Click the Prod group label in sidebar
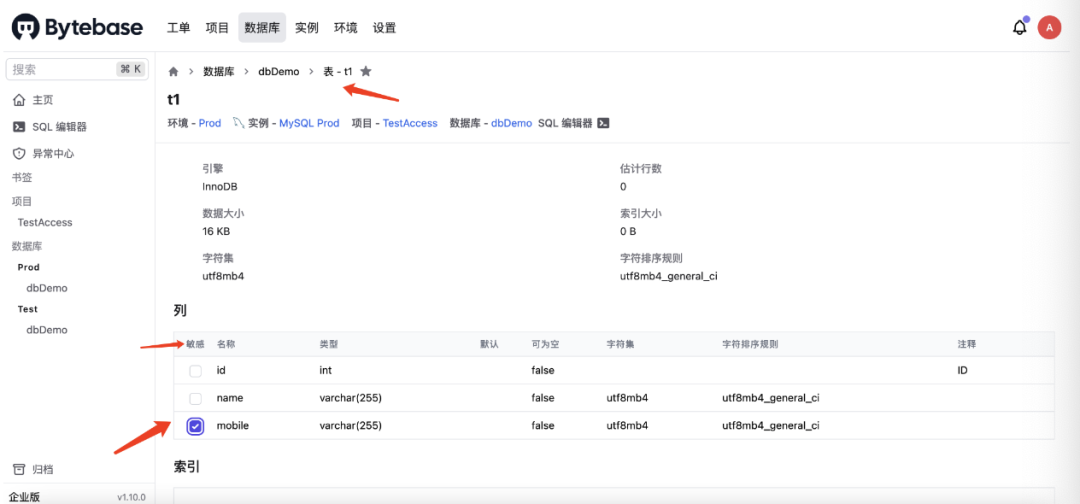 28,267
